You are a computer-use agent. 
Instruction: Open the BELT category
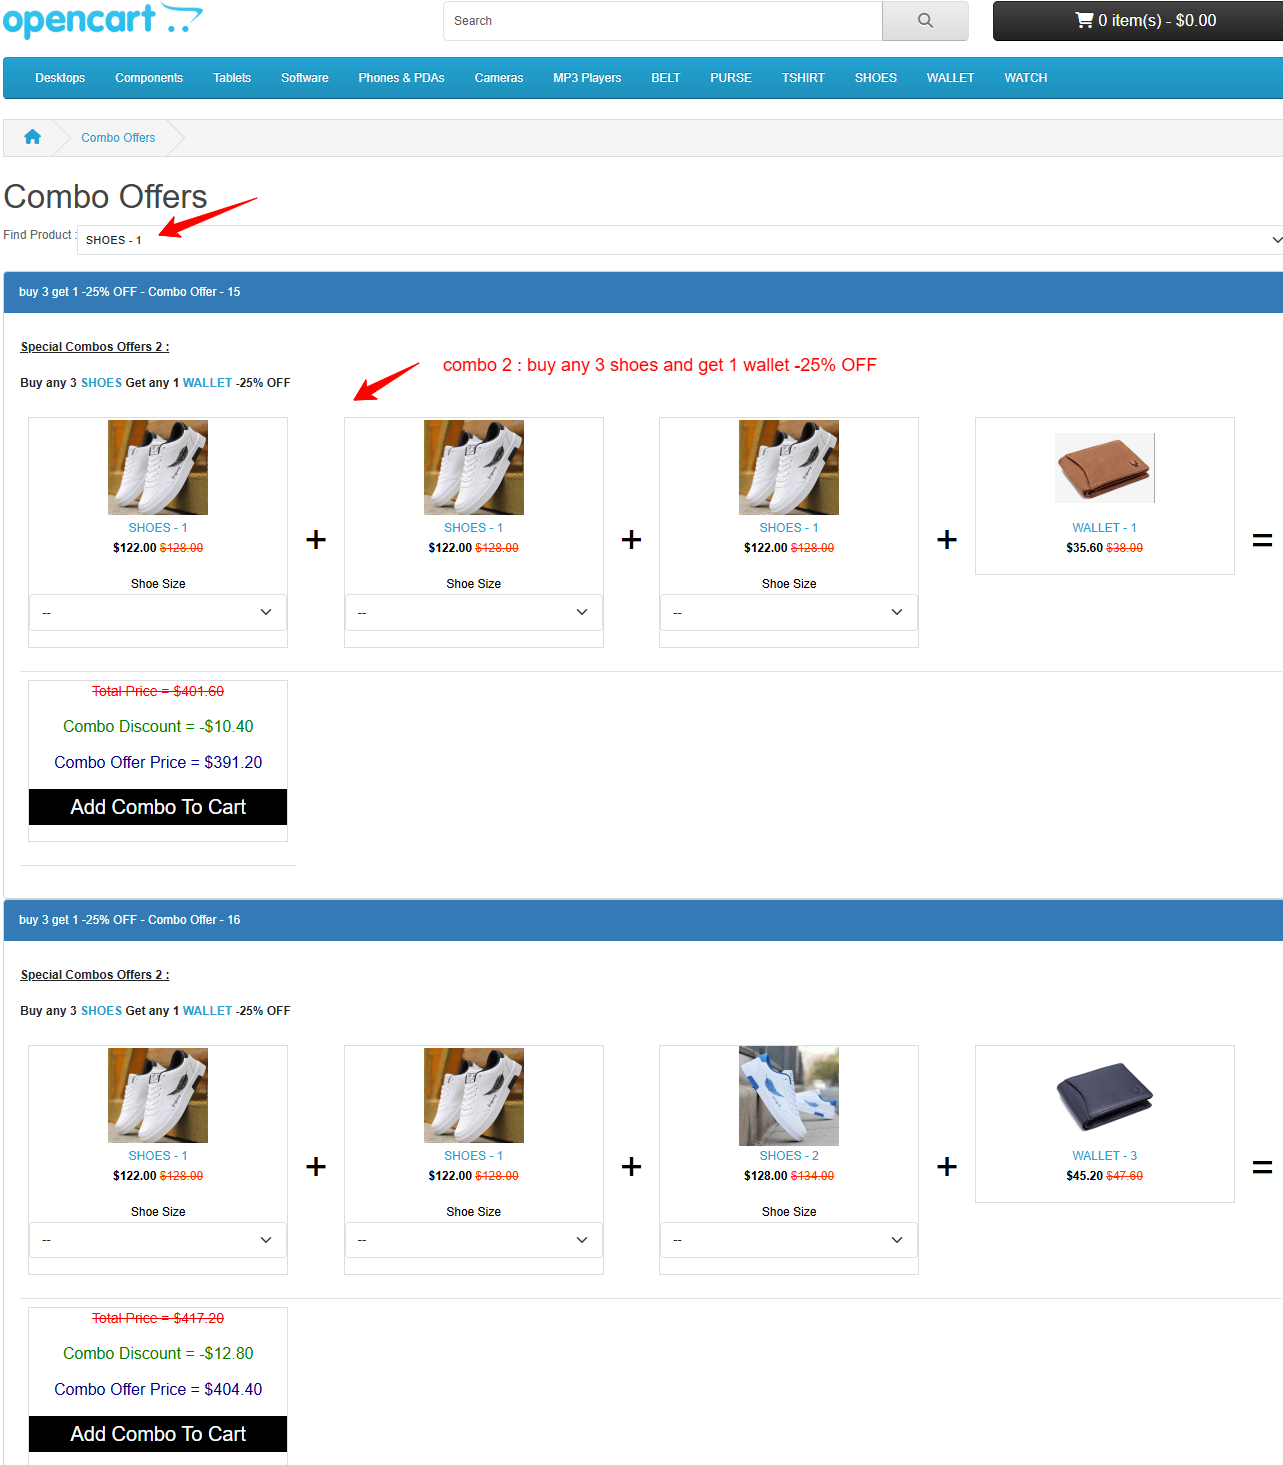pyautogui.click(x=665, y=78)
